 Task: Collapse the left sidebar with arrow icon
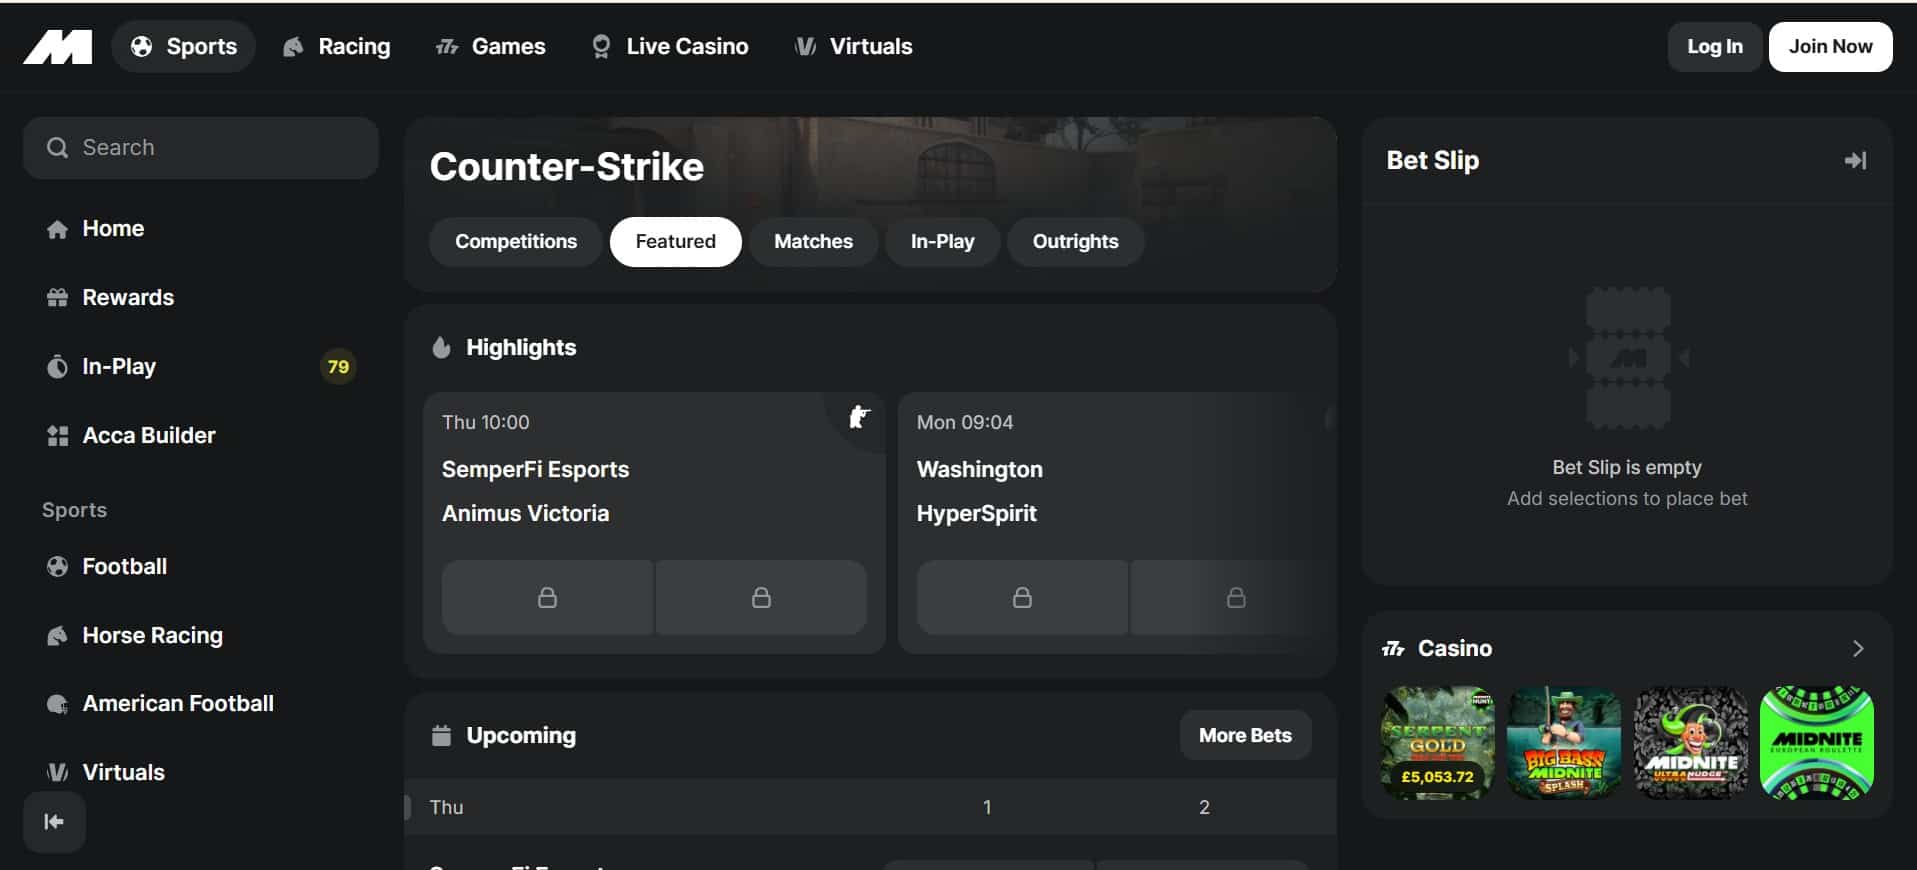point(54,821)
